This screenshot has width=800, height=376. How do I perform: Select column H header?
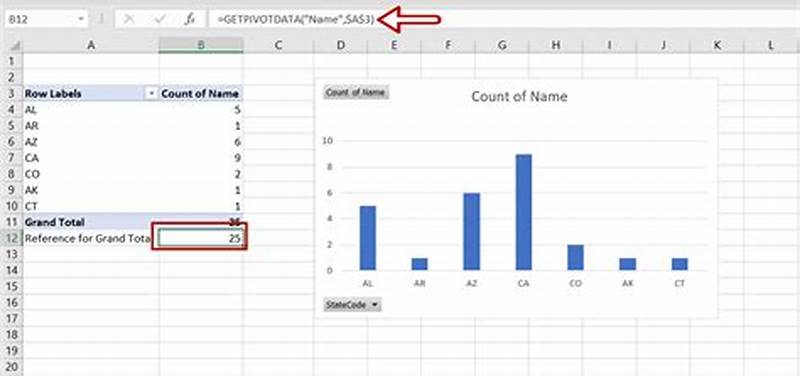pos(555,45)
